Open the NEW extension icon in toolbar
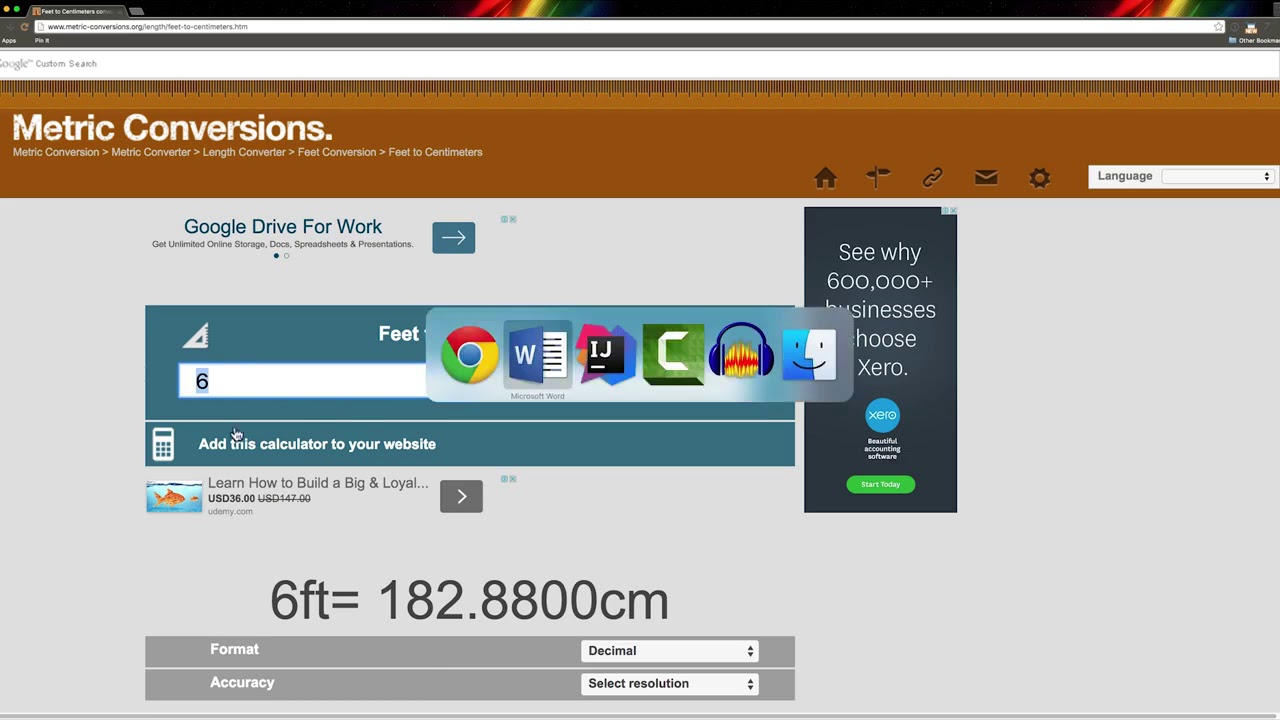1280x720 pixels. tap(1250, 27)
